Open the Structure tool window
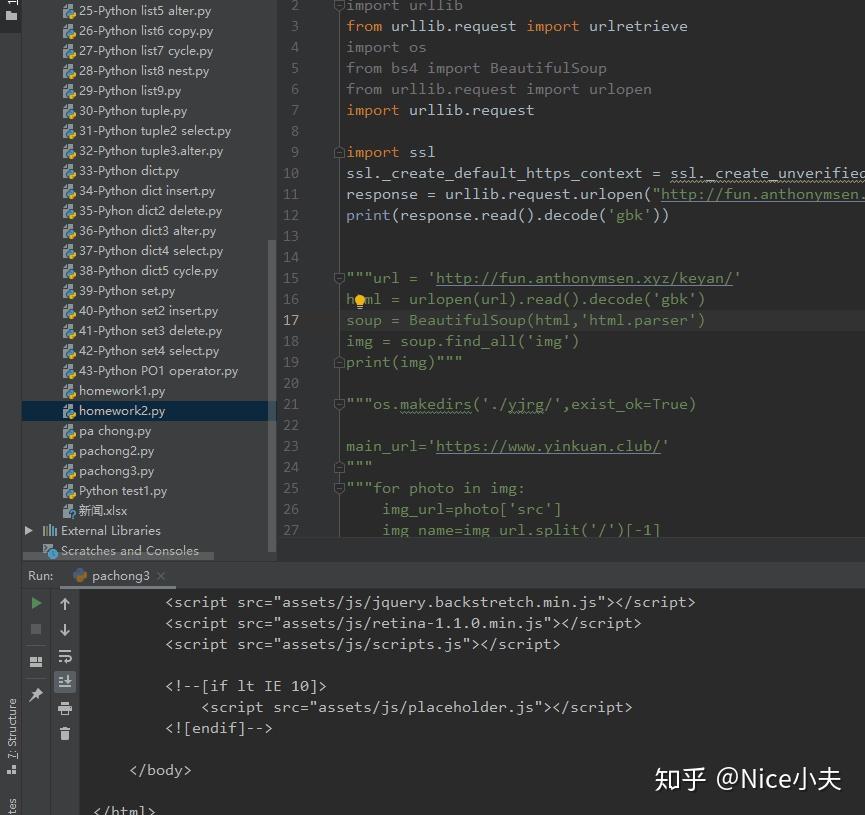This screenshot has width=865, height=815. [x=14, y=727]
